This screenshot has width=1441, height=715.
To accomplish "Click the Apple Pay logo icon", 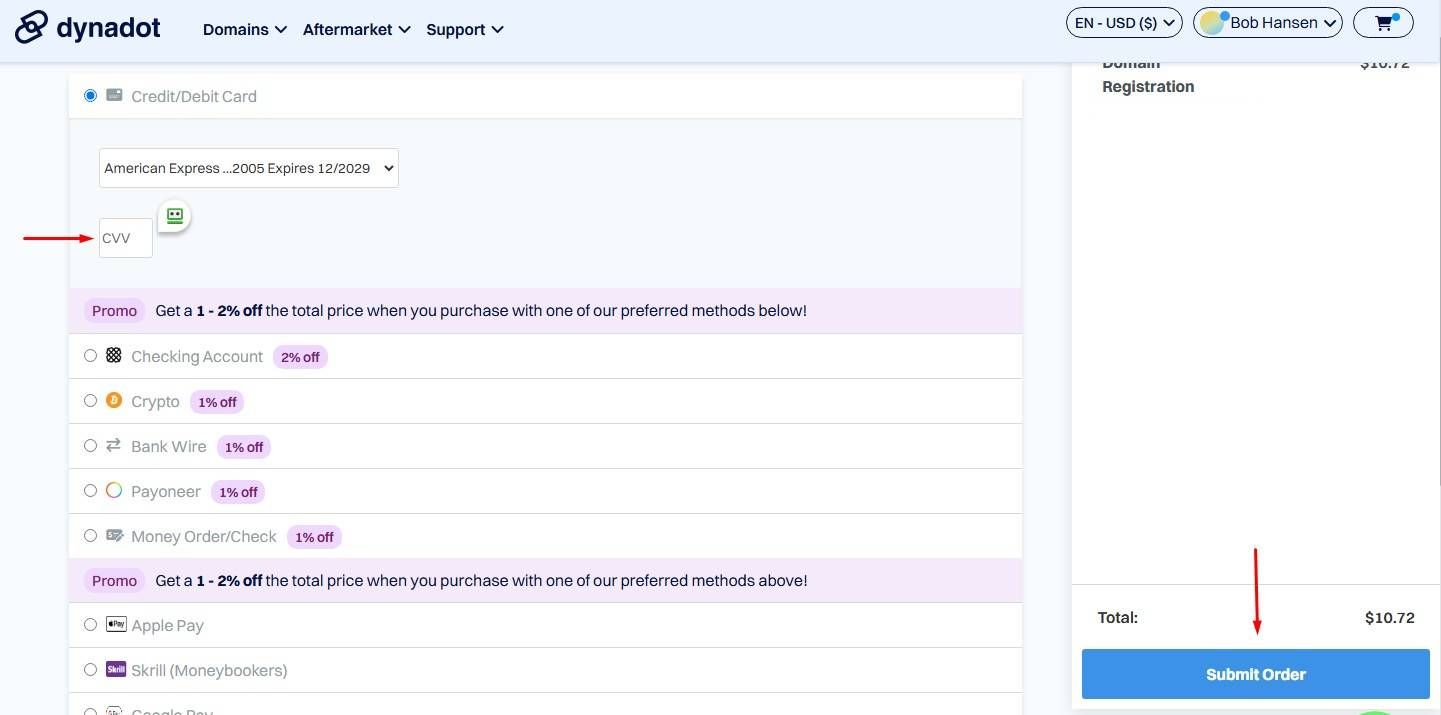I will tap(116, 624).
